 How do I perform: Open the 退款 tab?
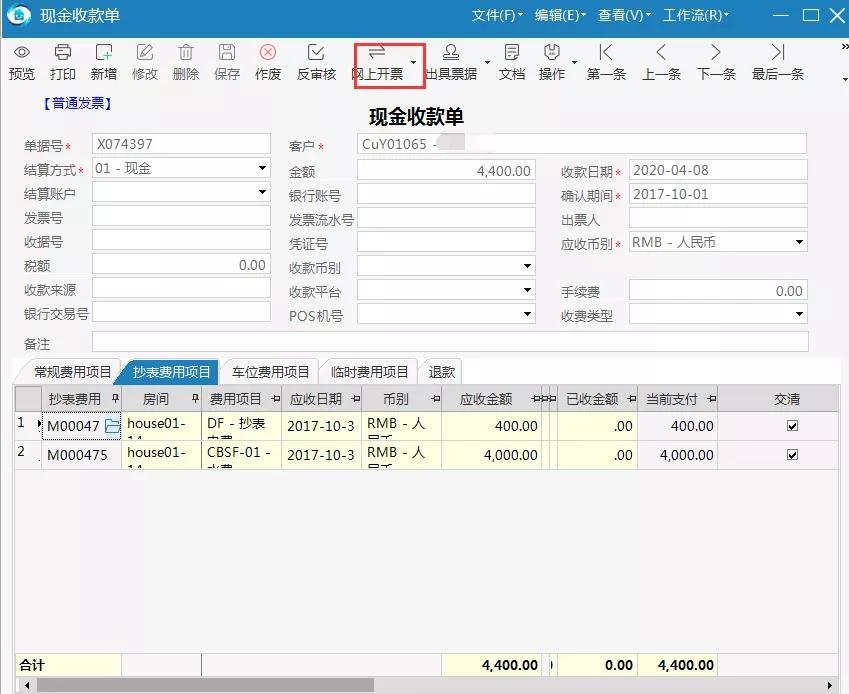[x=441, y=372]
